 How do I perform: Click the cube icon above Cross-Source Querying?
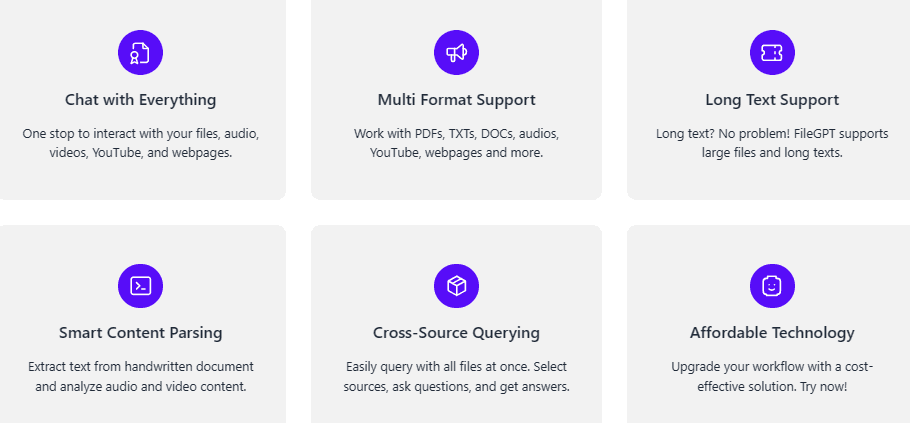click(456, 285)
